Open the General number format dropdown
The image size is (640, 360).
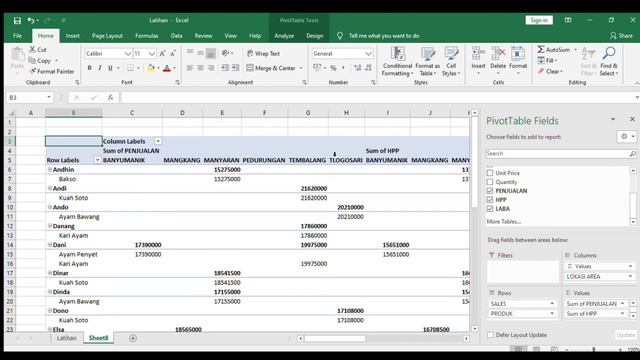point(368,53)
